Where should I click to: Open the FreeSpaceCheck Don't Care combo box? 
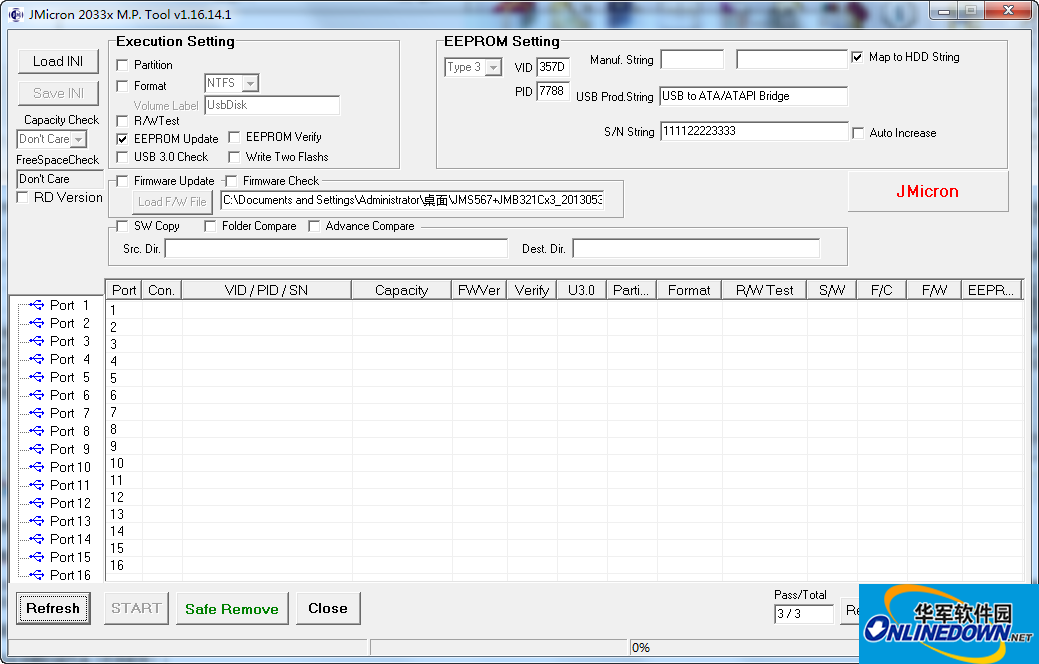[x=60, y=179]
